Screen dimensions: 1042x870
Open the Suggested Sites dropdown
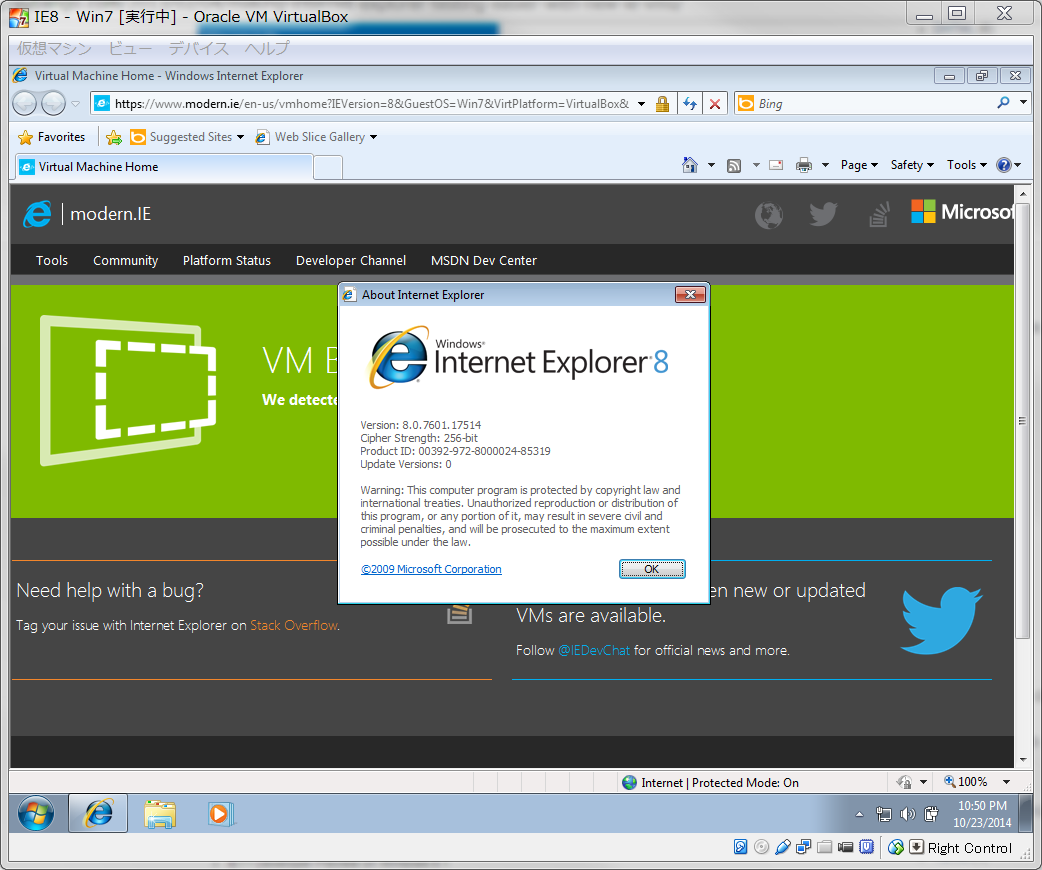(241, 137)
